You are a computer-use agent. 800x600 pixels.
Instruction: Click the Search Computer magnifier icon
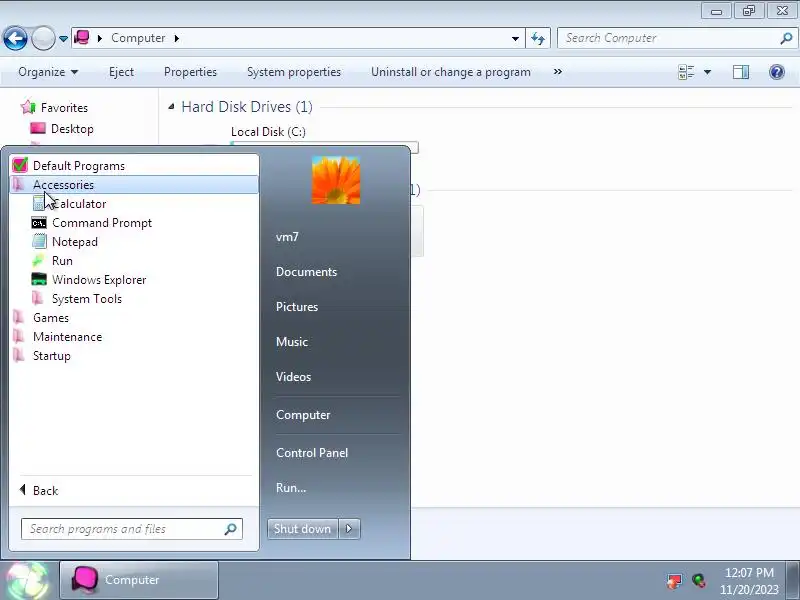click(x=786, y=38)
